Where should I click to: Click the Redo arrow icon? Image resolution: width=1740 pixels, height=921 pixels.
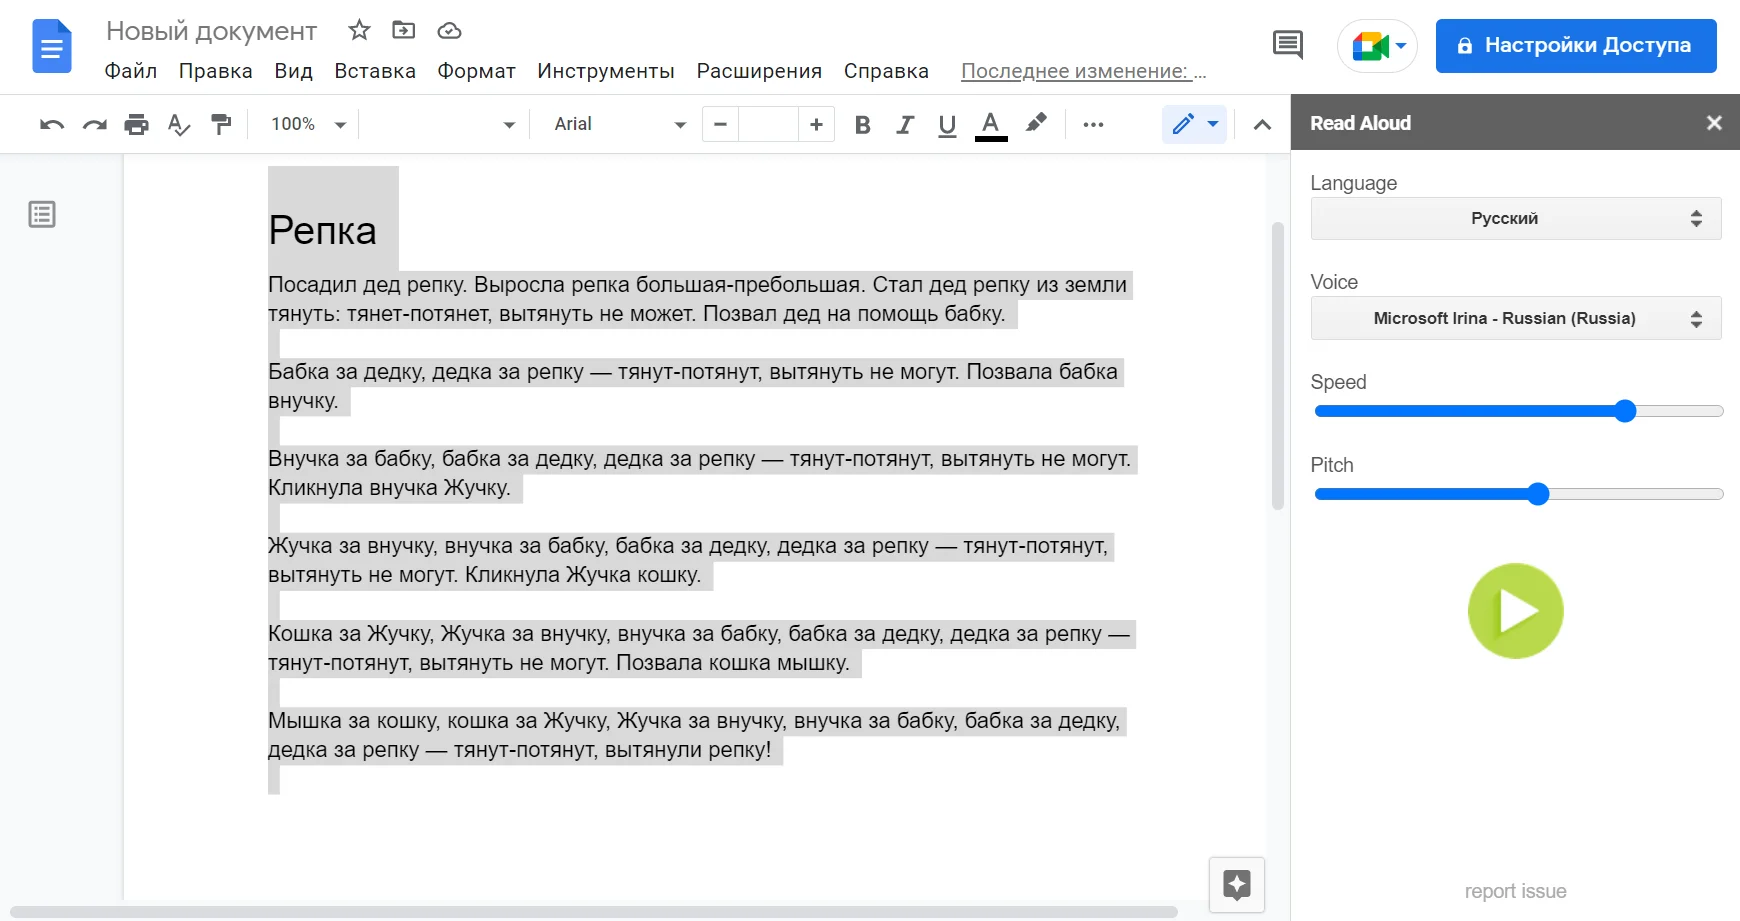pos(94,124)
